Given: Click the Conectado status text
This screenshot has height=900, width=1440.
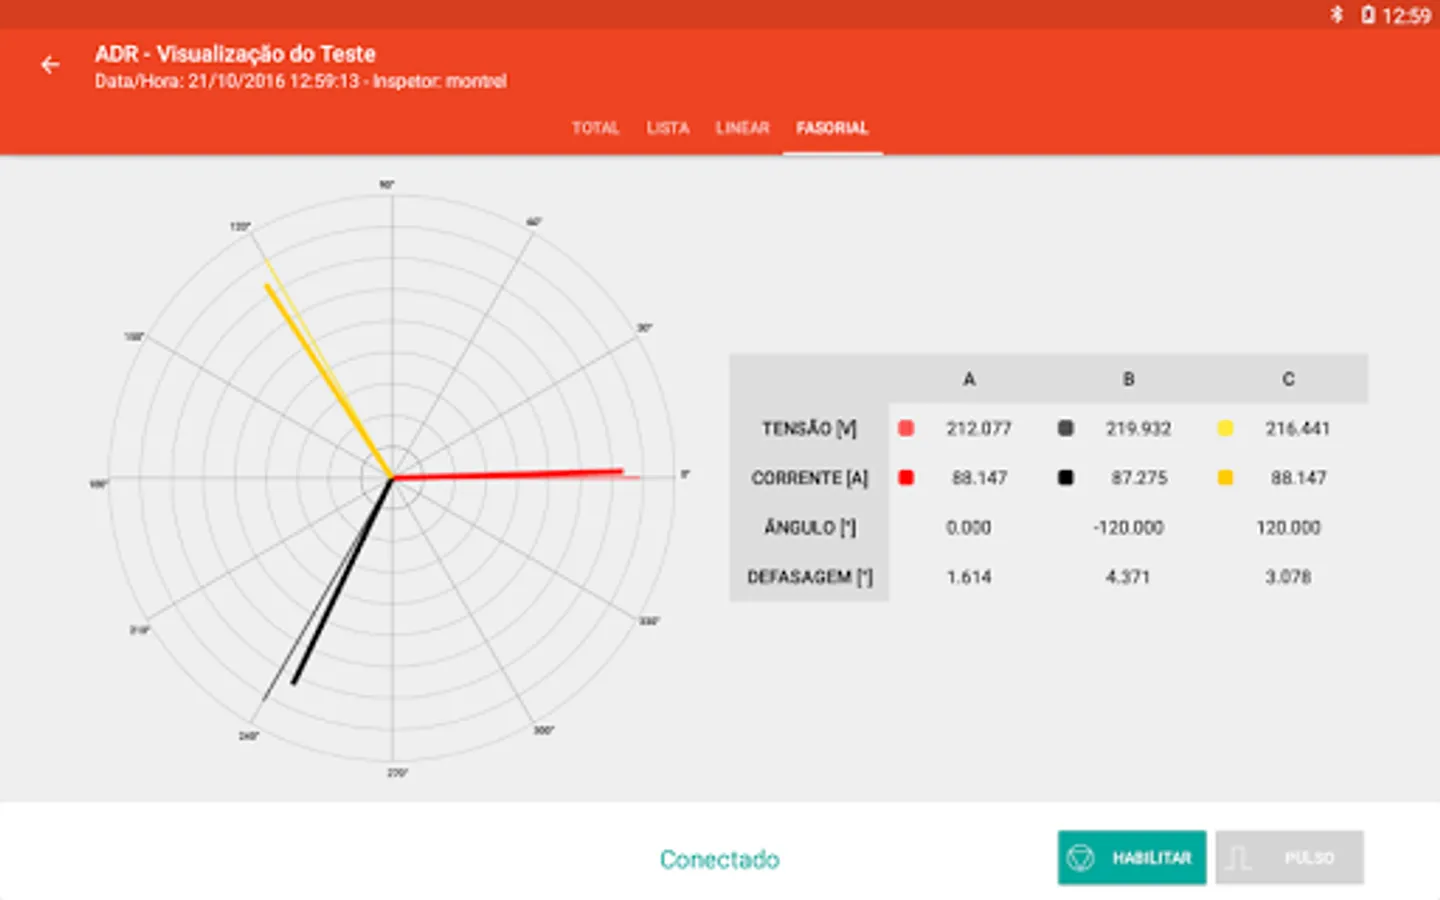Looking at the screenshot, I should [x=719, y=859].
